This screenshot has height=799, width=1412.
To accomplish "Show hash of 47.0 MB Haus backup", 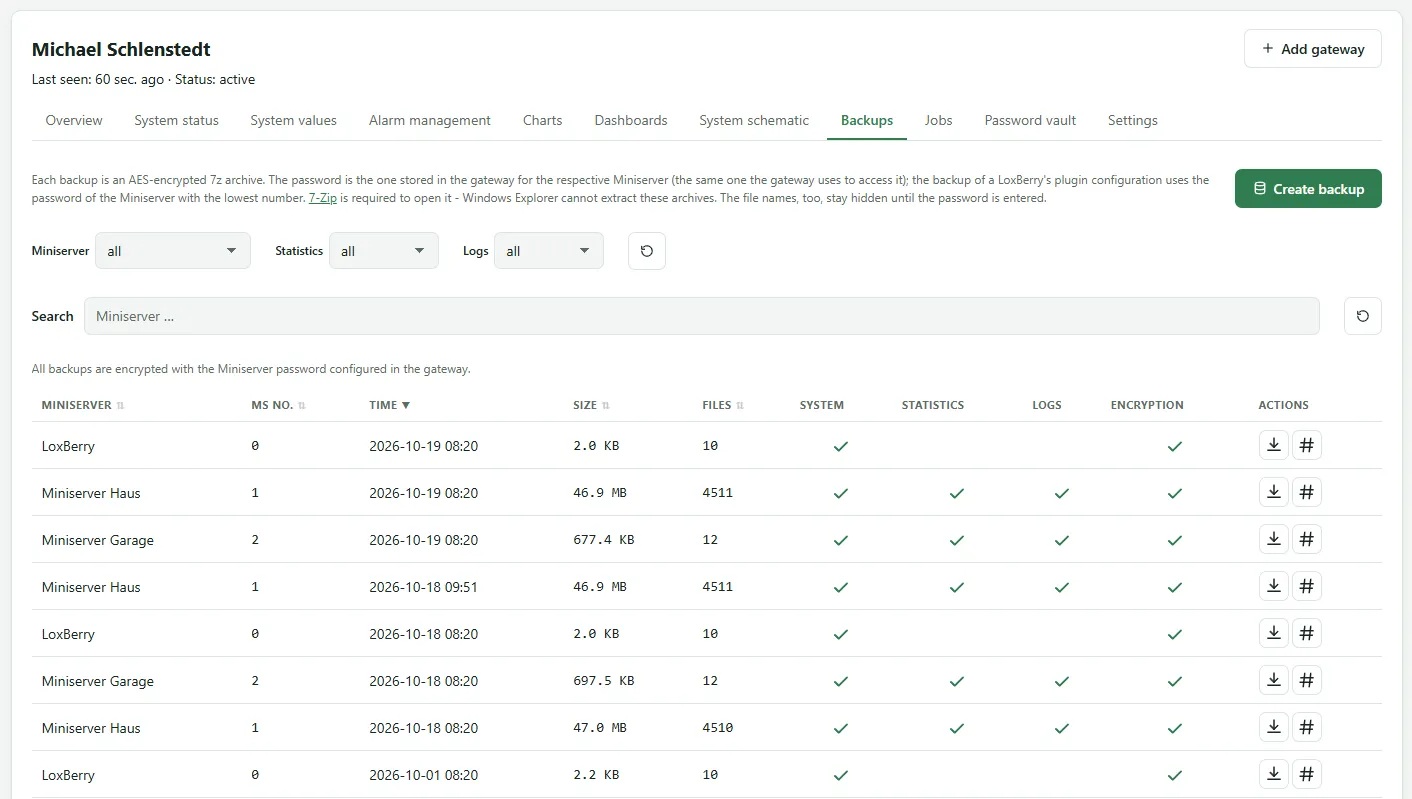I will point(1306,727).
